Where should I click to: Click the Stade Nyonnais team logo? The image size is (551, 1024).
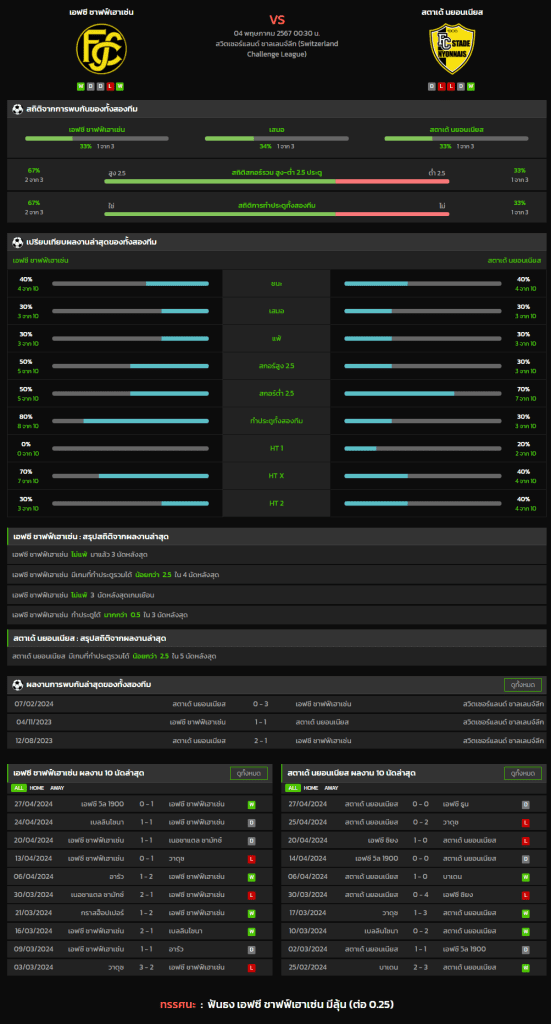tap(452, 49)
